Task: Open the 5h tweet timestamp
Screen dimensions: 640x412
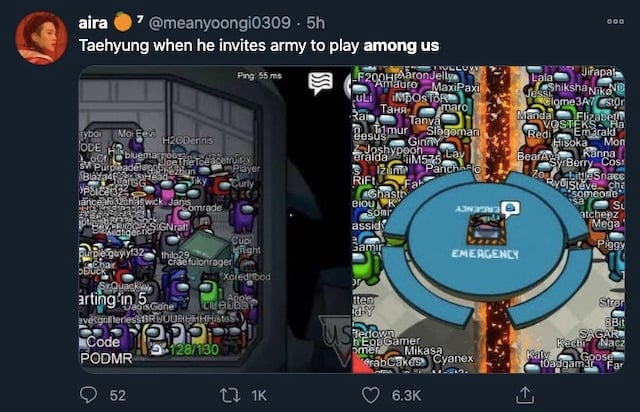Action: [316, 23]
